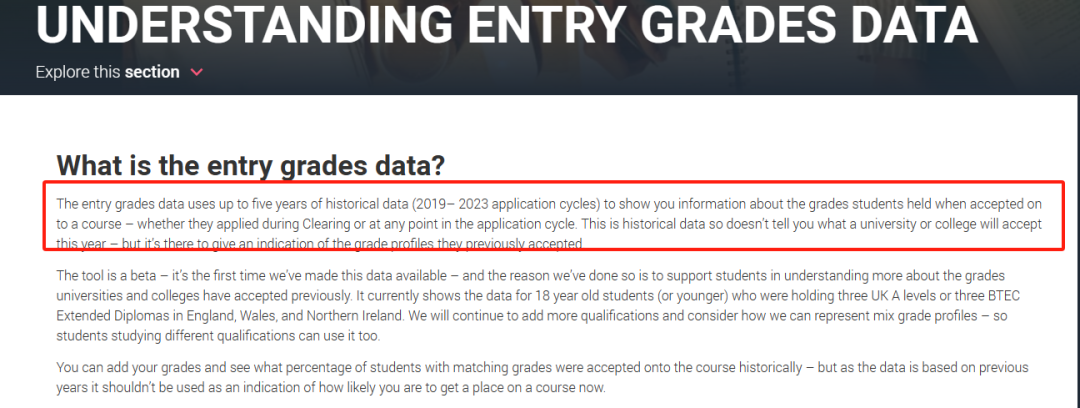
Task: Click the paragraph starting "The tool is a beta"
Action: tap(530, 307)
